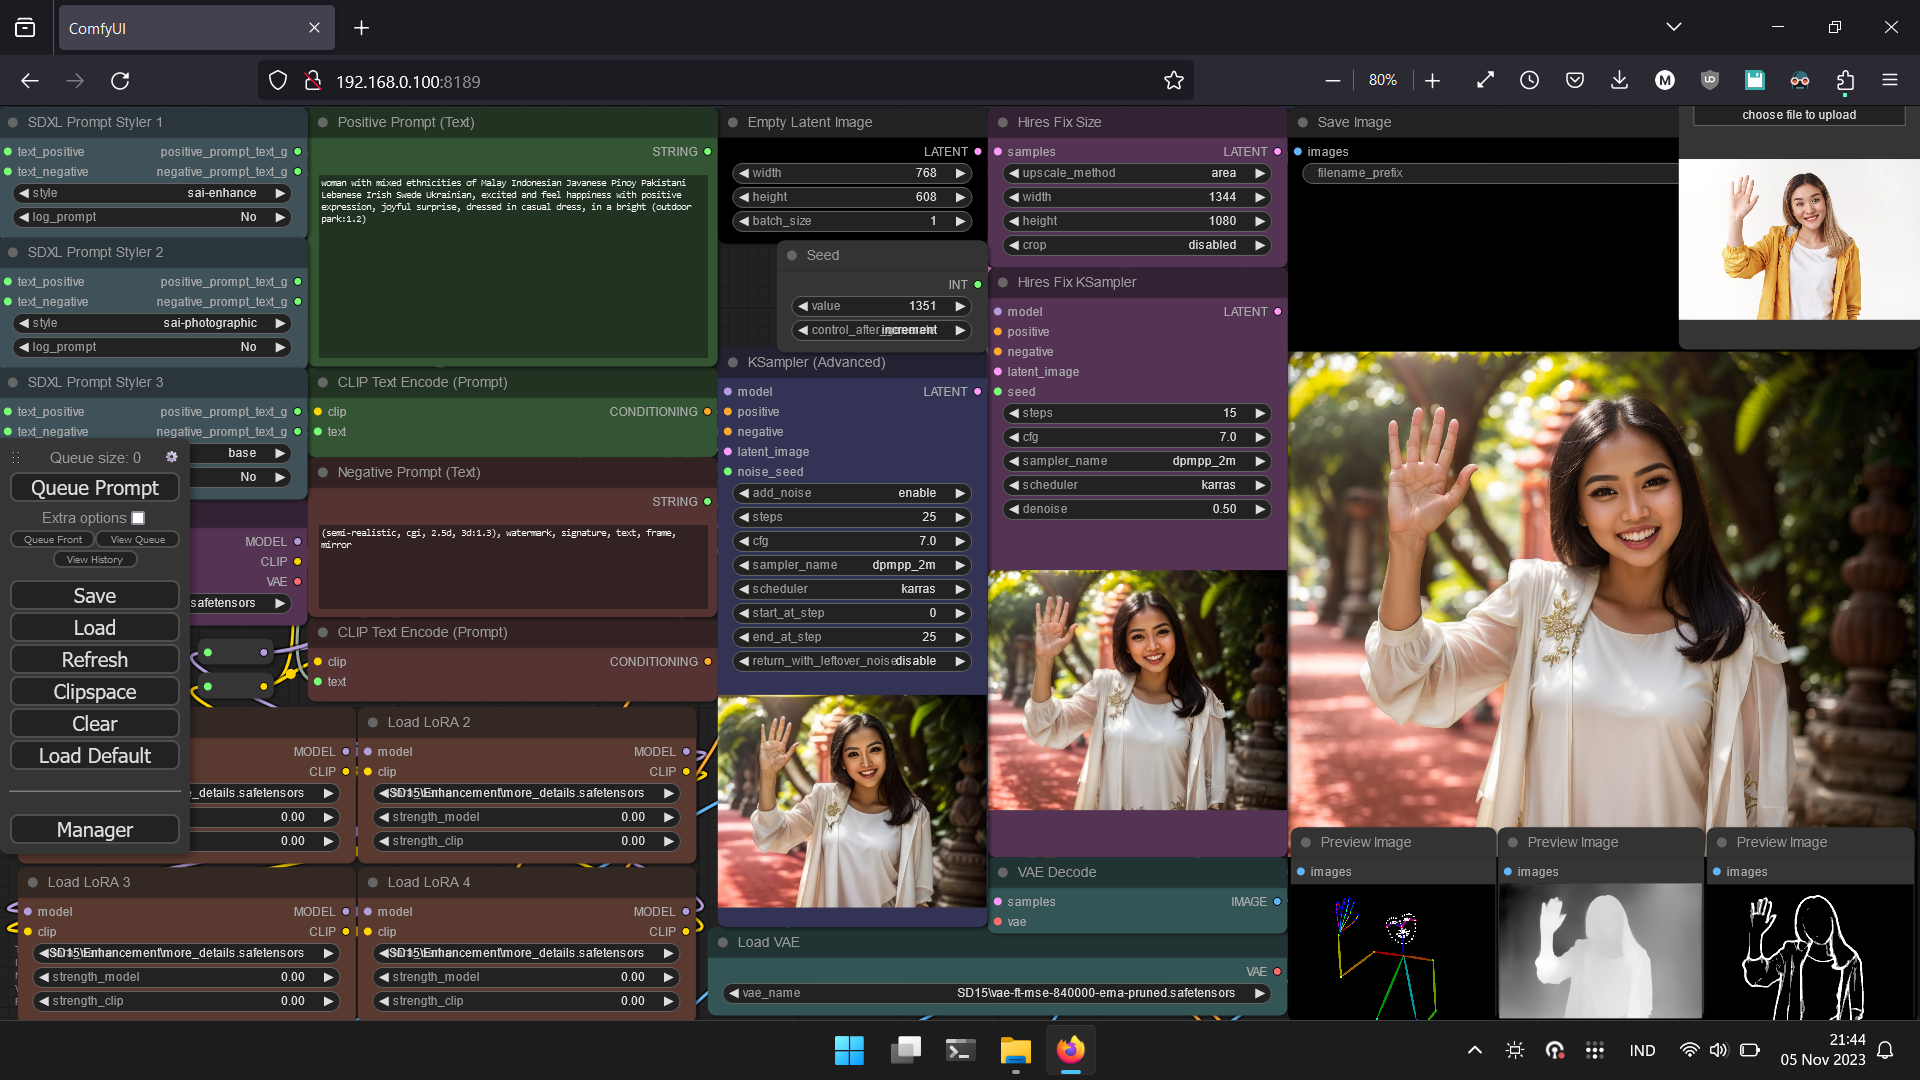Click the View History button
The height and width of the screenshot is (1080, 1920).
tap(95, 560)
